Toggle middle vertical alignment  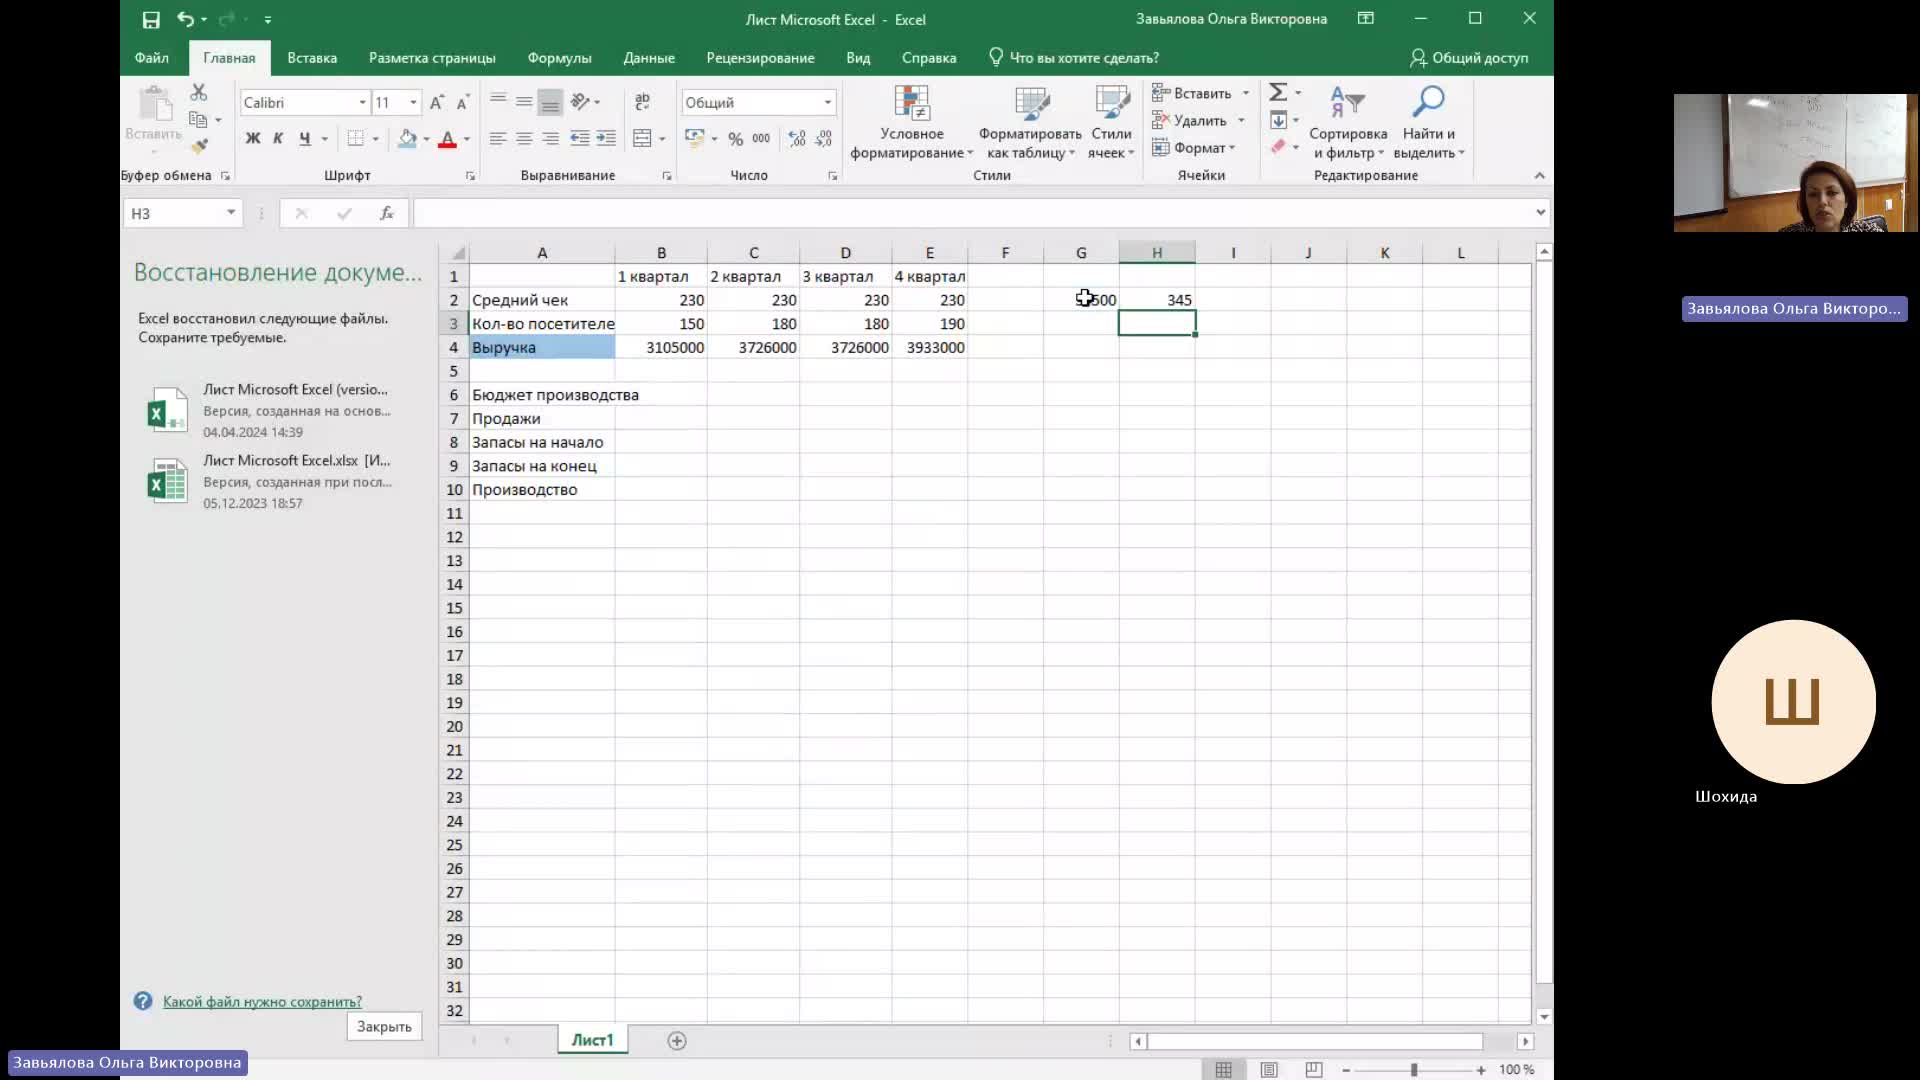click(524, 102)
